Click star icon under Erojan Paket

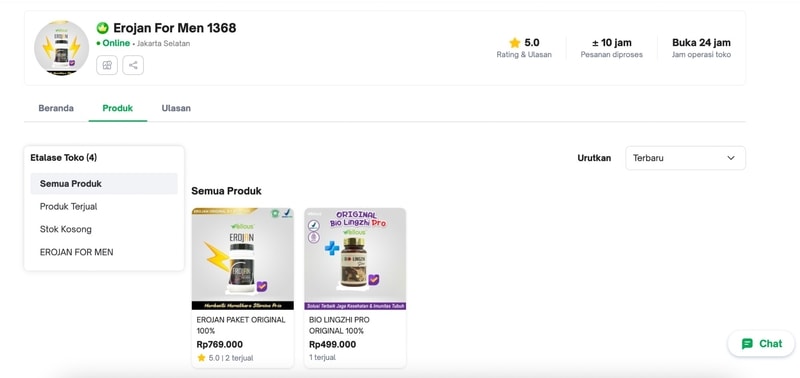pyautogui.click(x=202, y=358)
